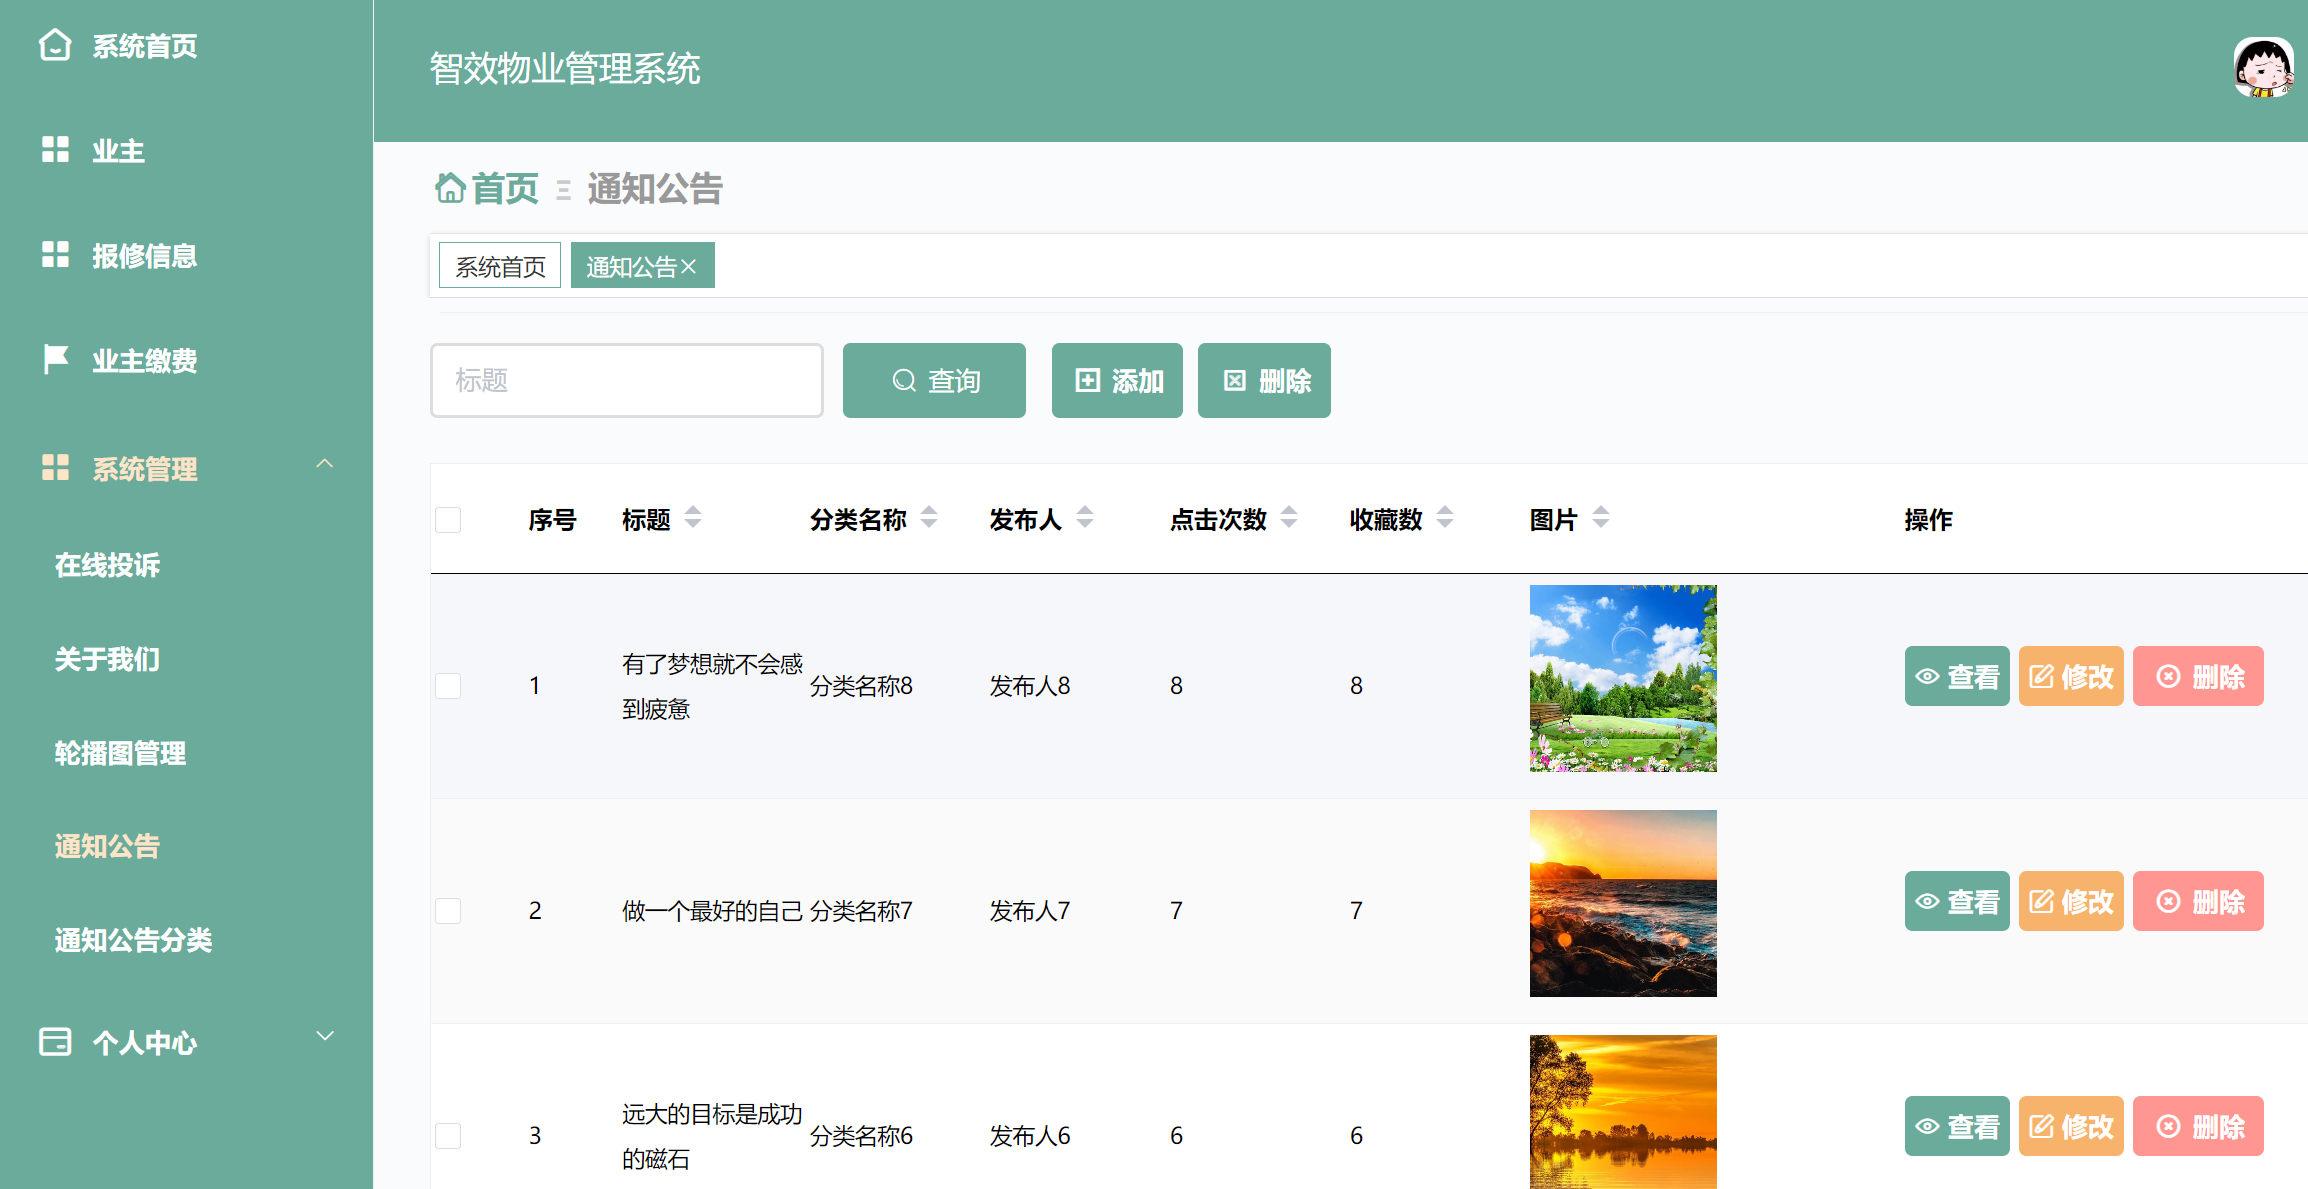2308x1189 pixels.
Task: Click the grid icon beside 业主
Action: pos(55,150)
